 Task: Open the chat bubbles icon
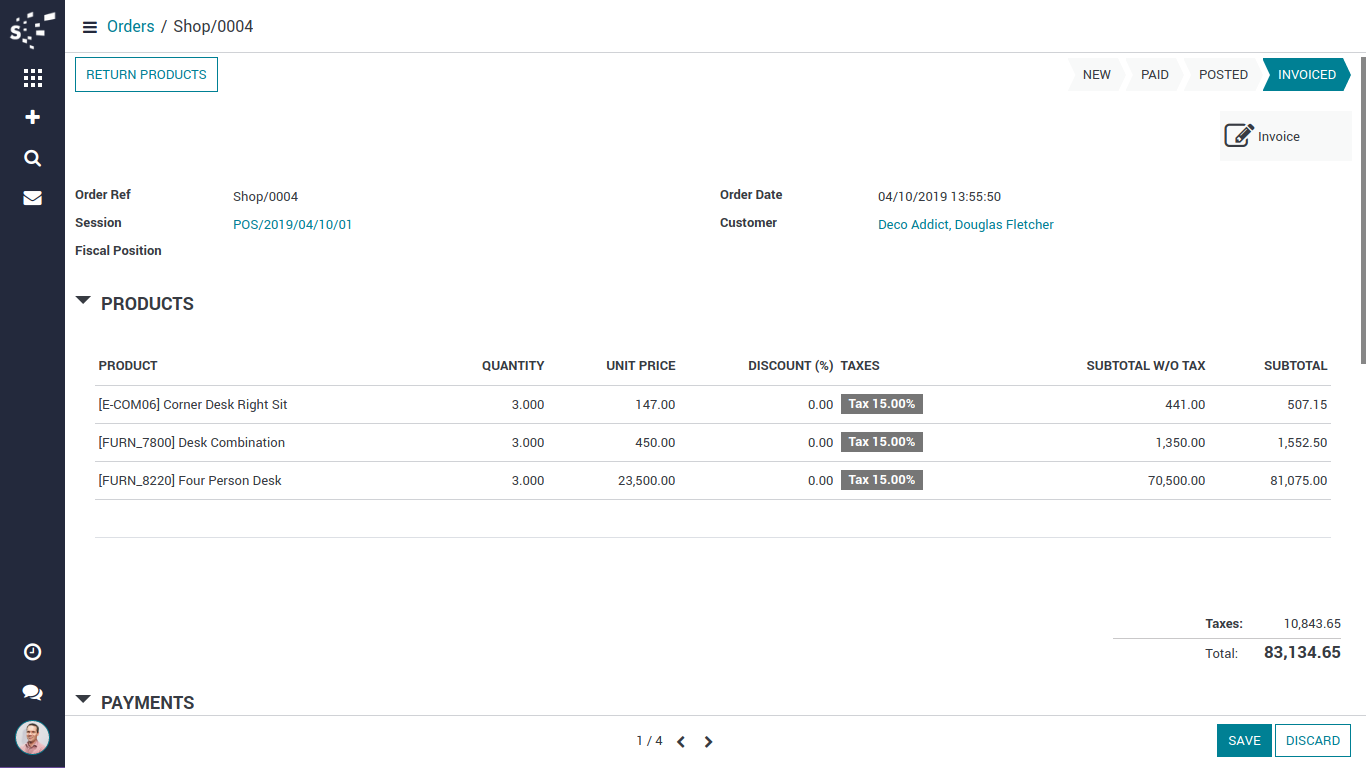(32, 692)
